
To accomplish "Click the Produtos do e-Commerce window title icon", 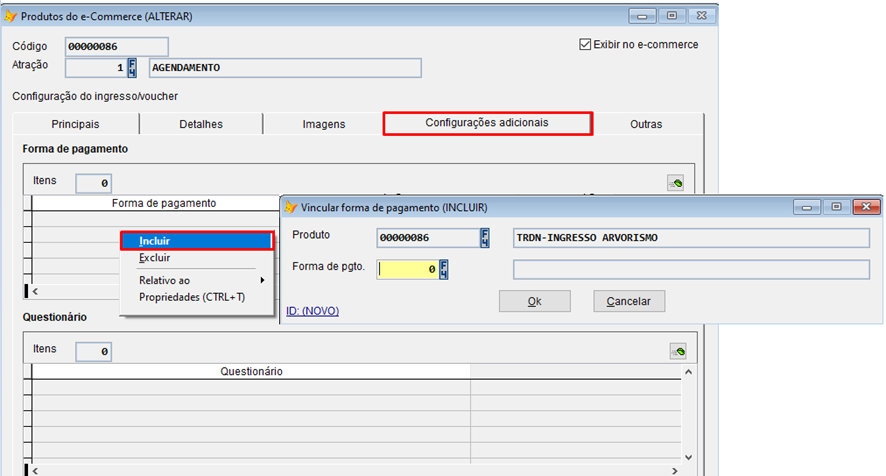I will pos(11,17).
